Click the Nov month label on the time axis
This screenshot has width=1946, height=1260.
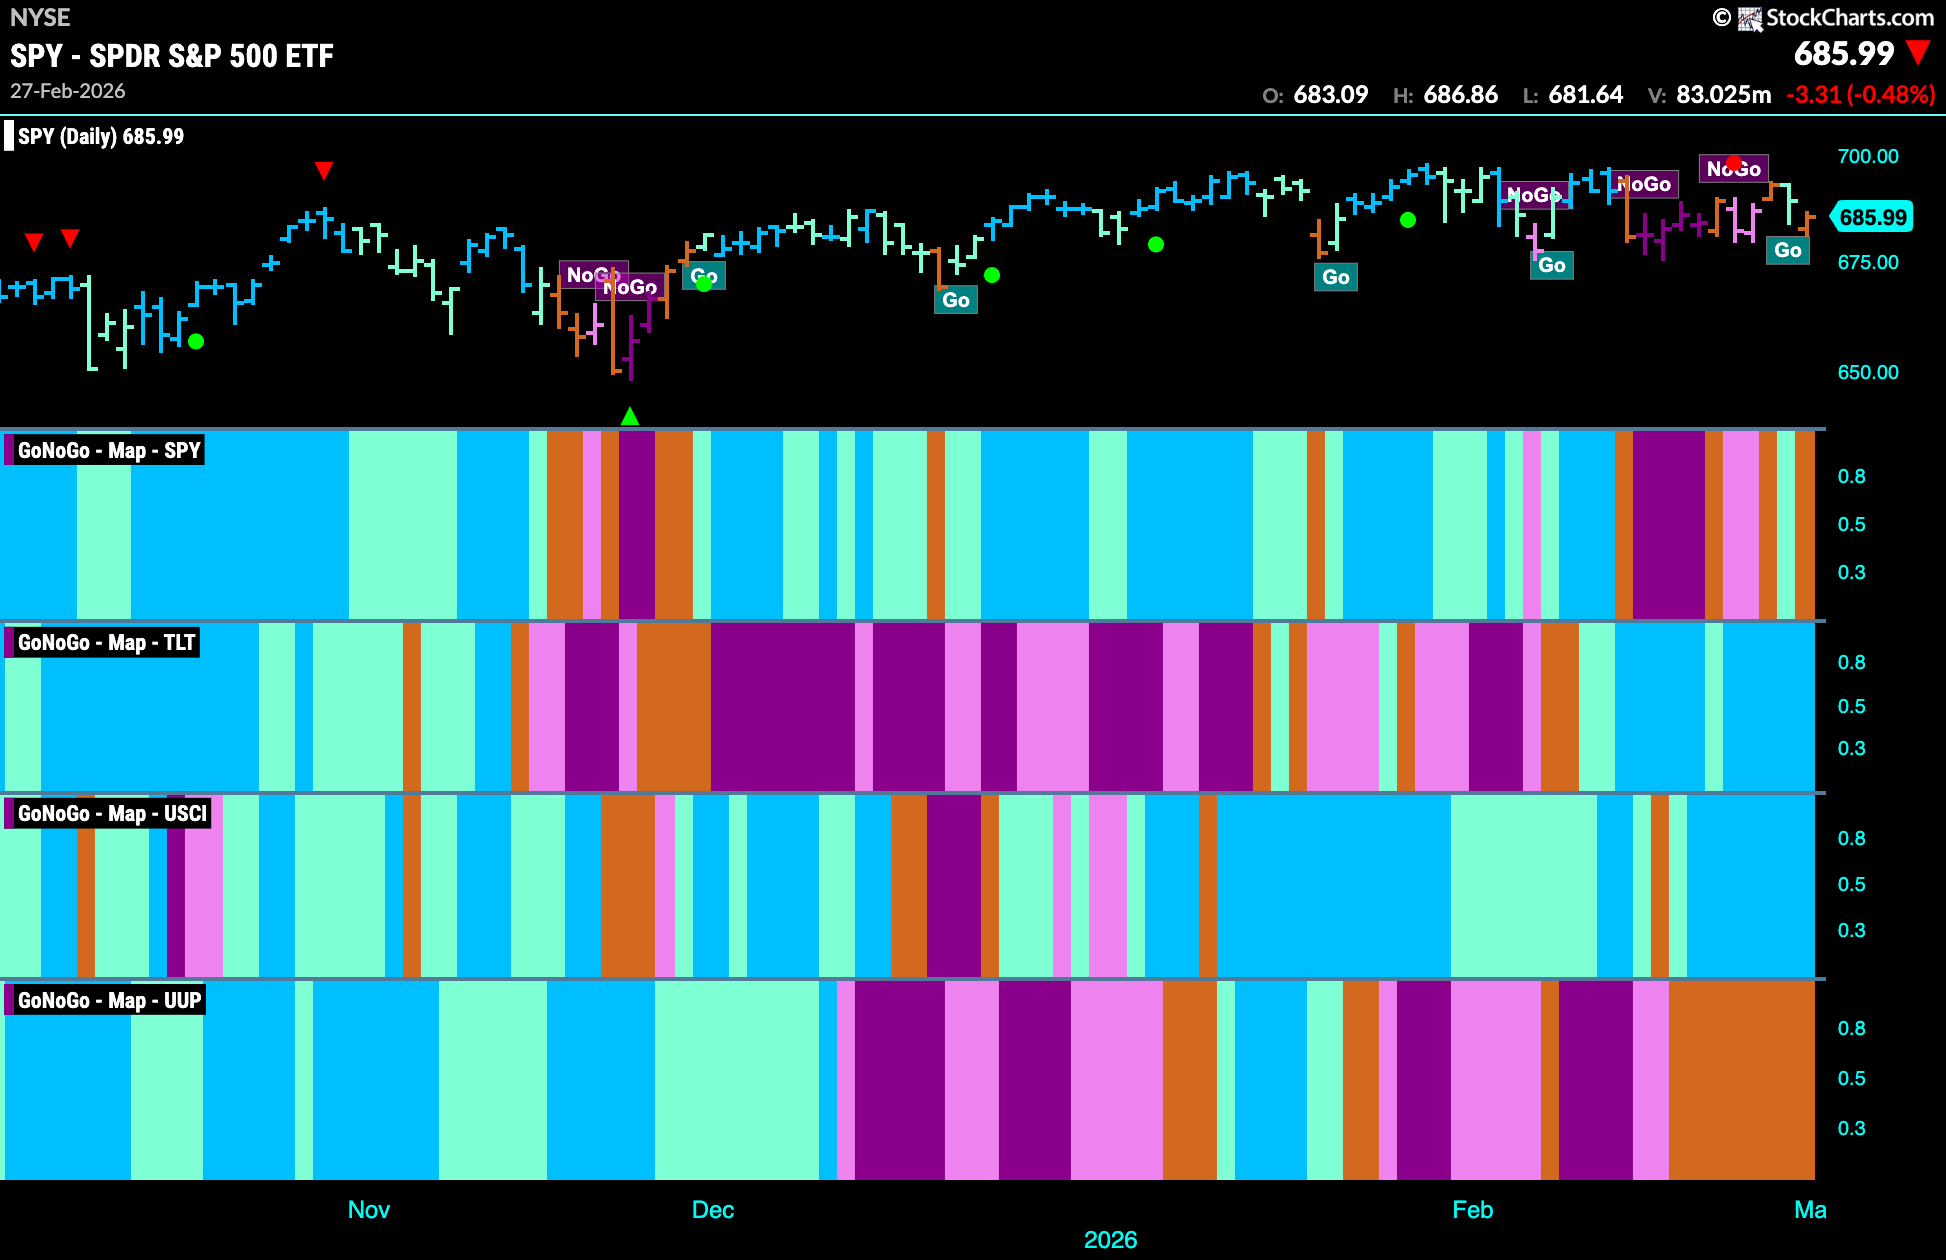pos(369,1210)
